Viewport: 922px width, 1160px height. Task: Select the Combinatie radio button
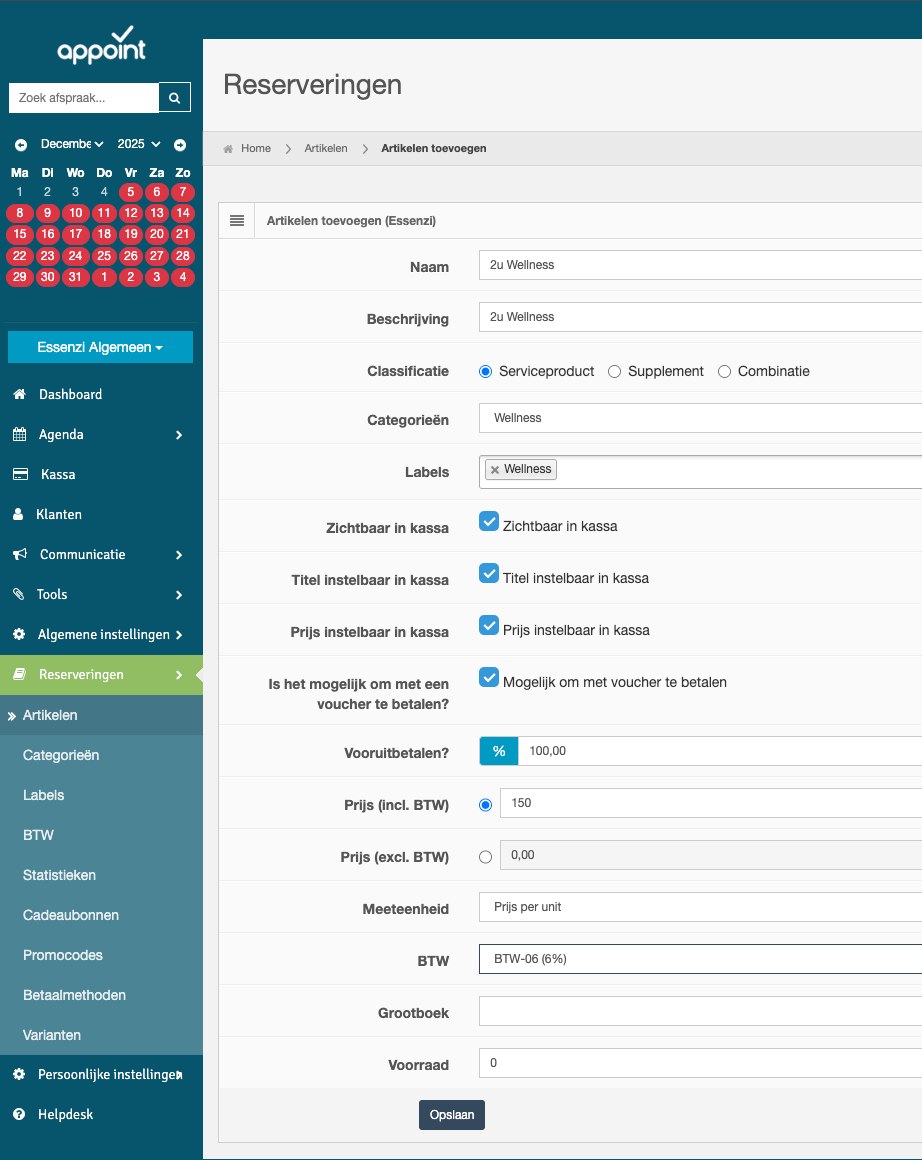coord(724,371)
